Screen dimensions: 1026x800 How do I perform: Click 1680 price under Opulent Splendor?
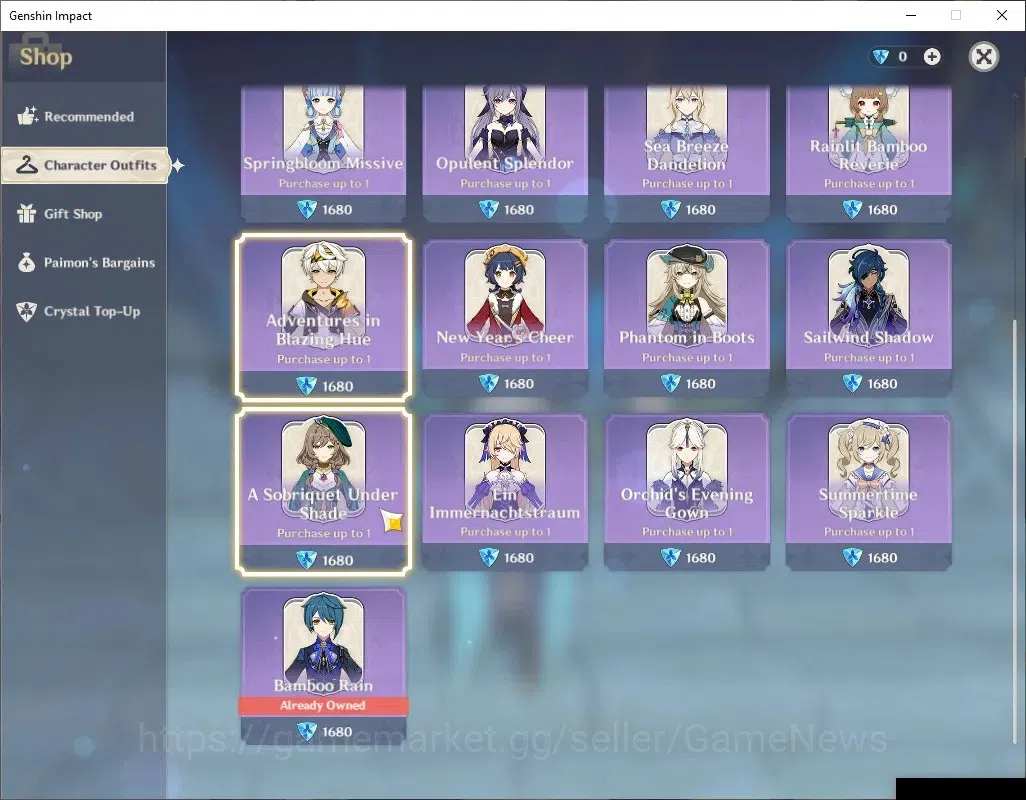[x=519, y=210]
